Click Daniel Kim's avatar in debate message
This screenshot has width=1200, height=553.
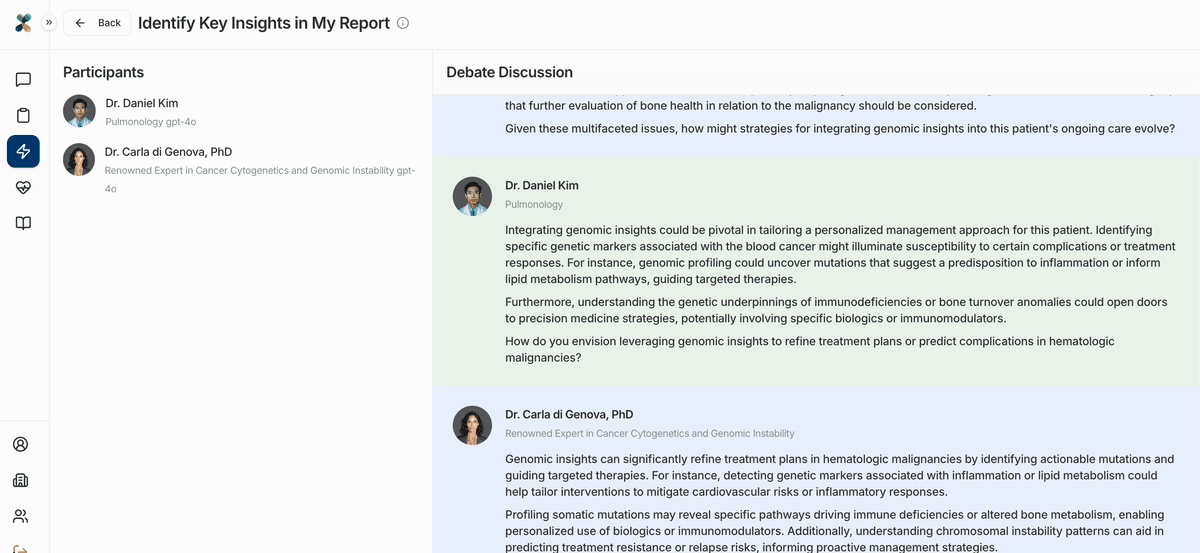(x=472, y=196)
